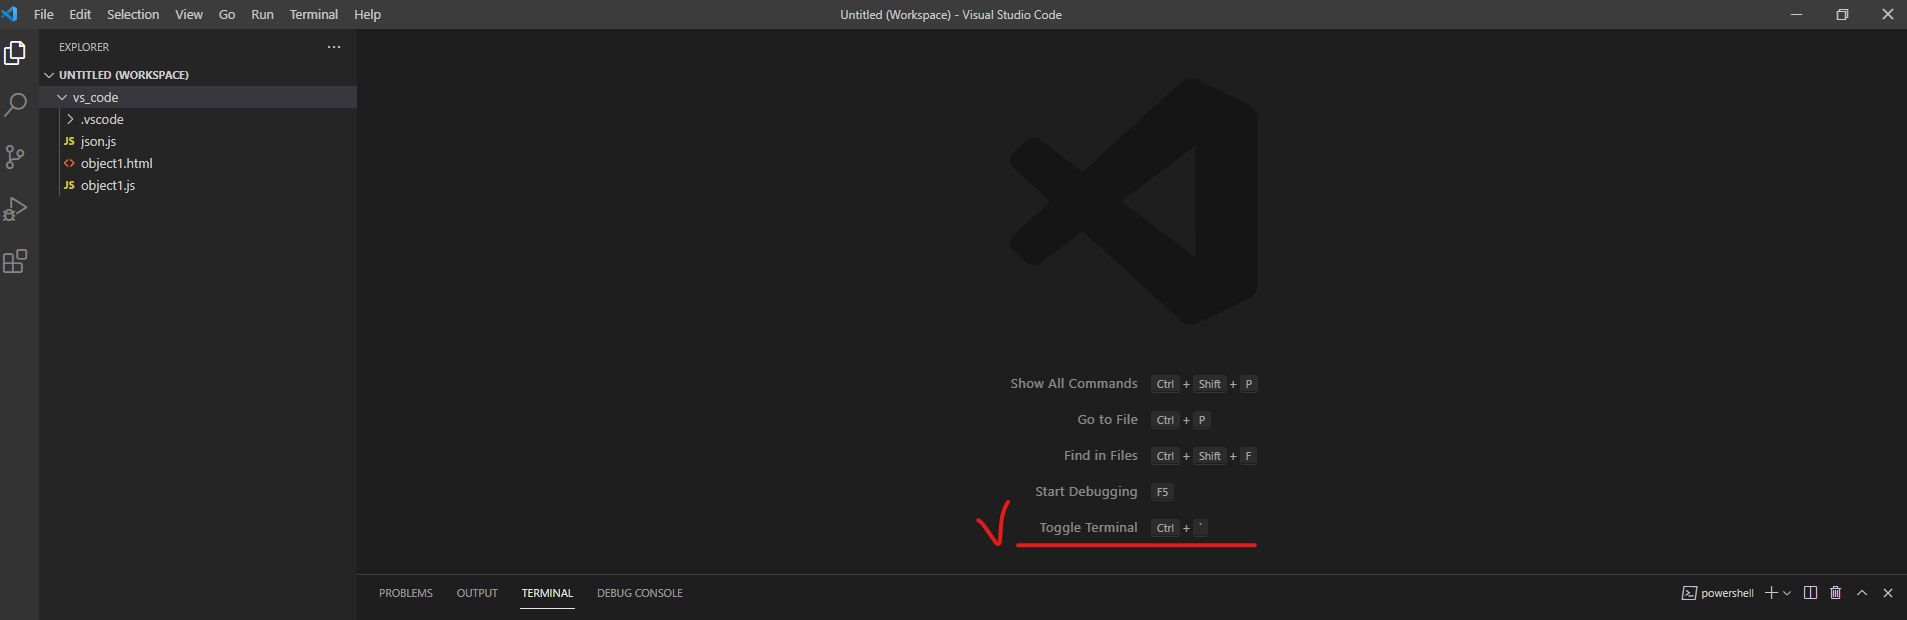The width and height of the screenshot is (1907, 620).
Task: Close the terminal panel
Action: click(1888, 593)
